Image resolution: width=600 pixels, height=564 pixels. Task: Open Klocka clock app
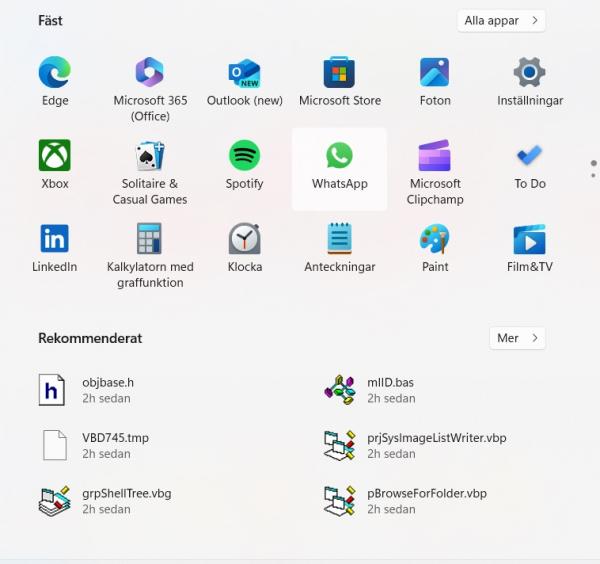pyautogui.click(x=245, y=239)
